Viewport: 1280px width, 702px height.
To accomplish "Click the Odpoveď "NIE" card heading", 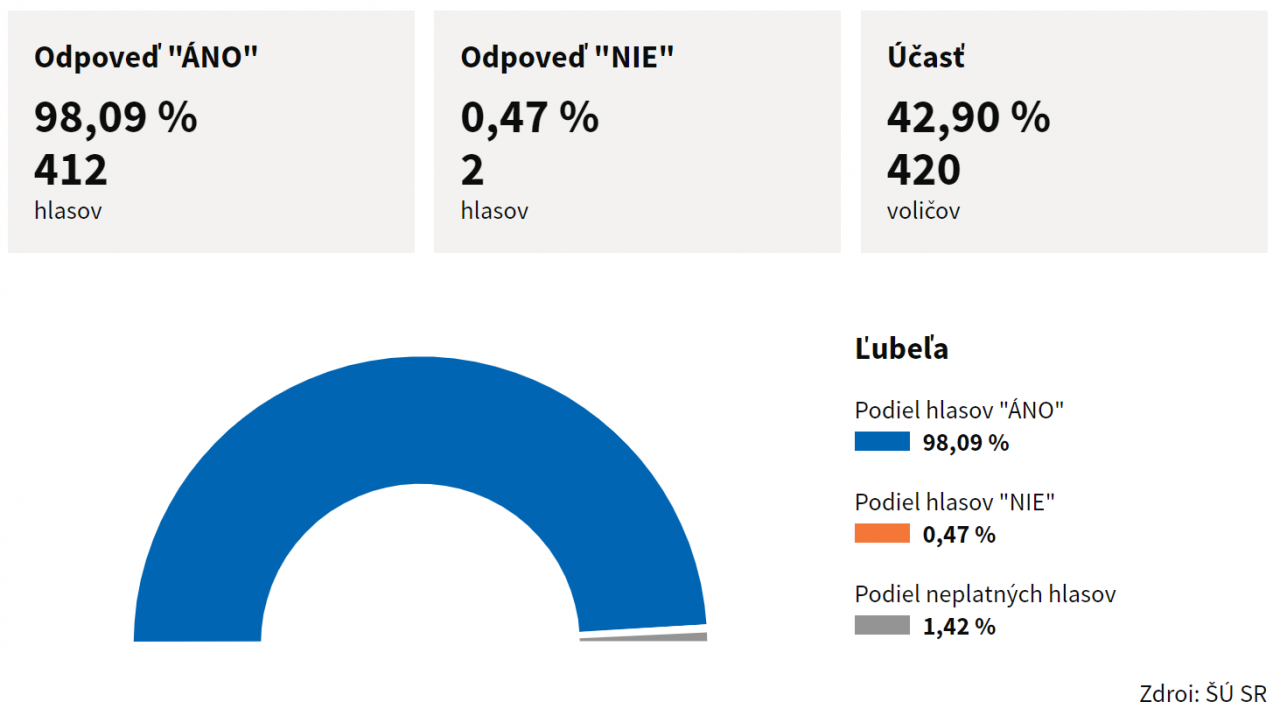I will pyautogui.click(x=567, y=57).
